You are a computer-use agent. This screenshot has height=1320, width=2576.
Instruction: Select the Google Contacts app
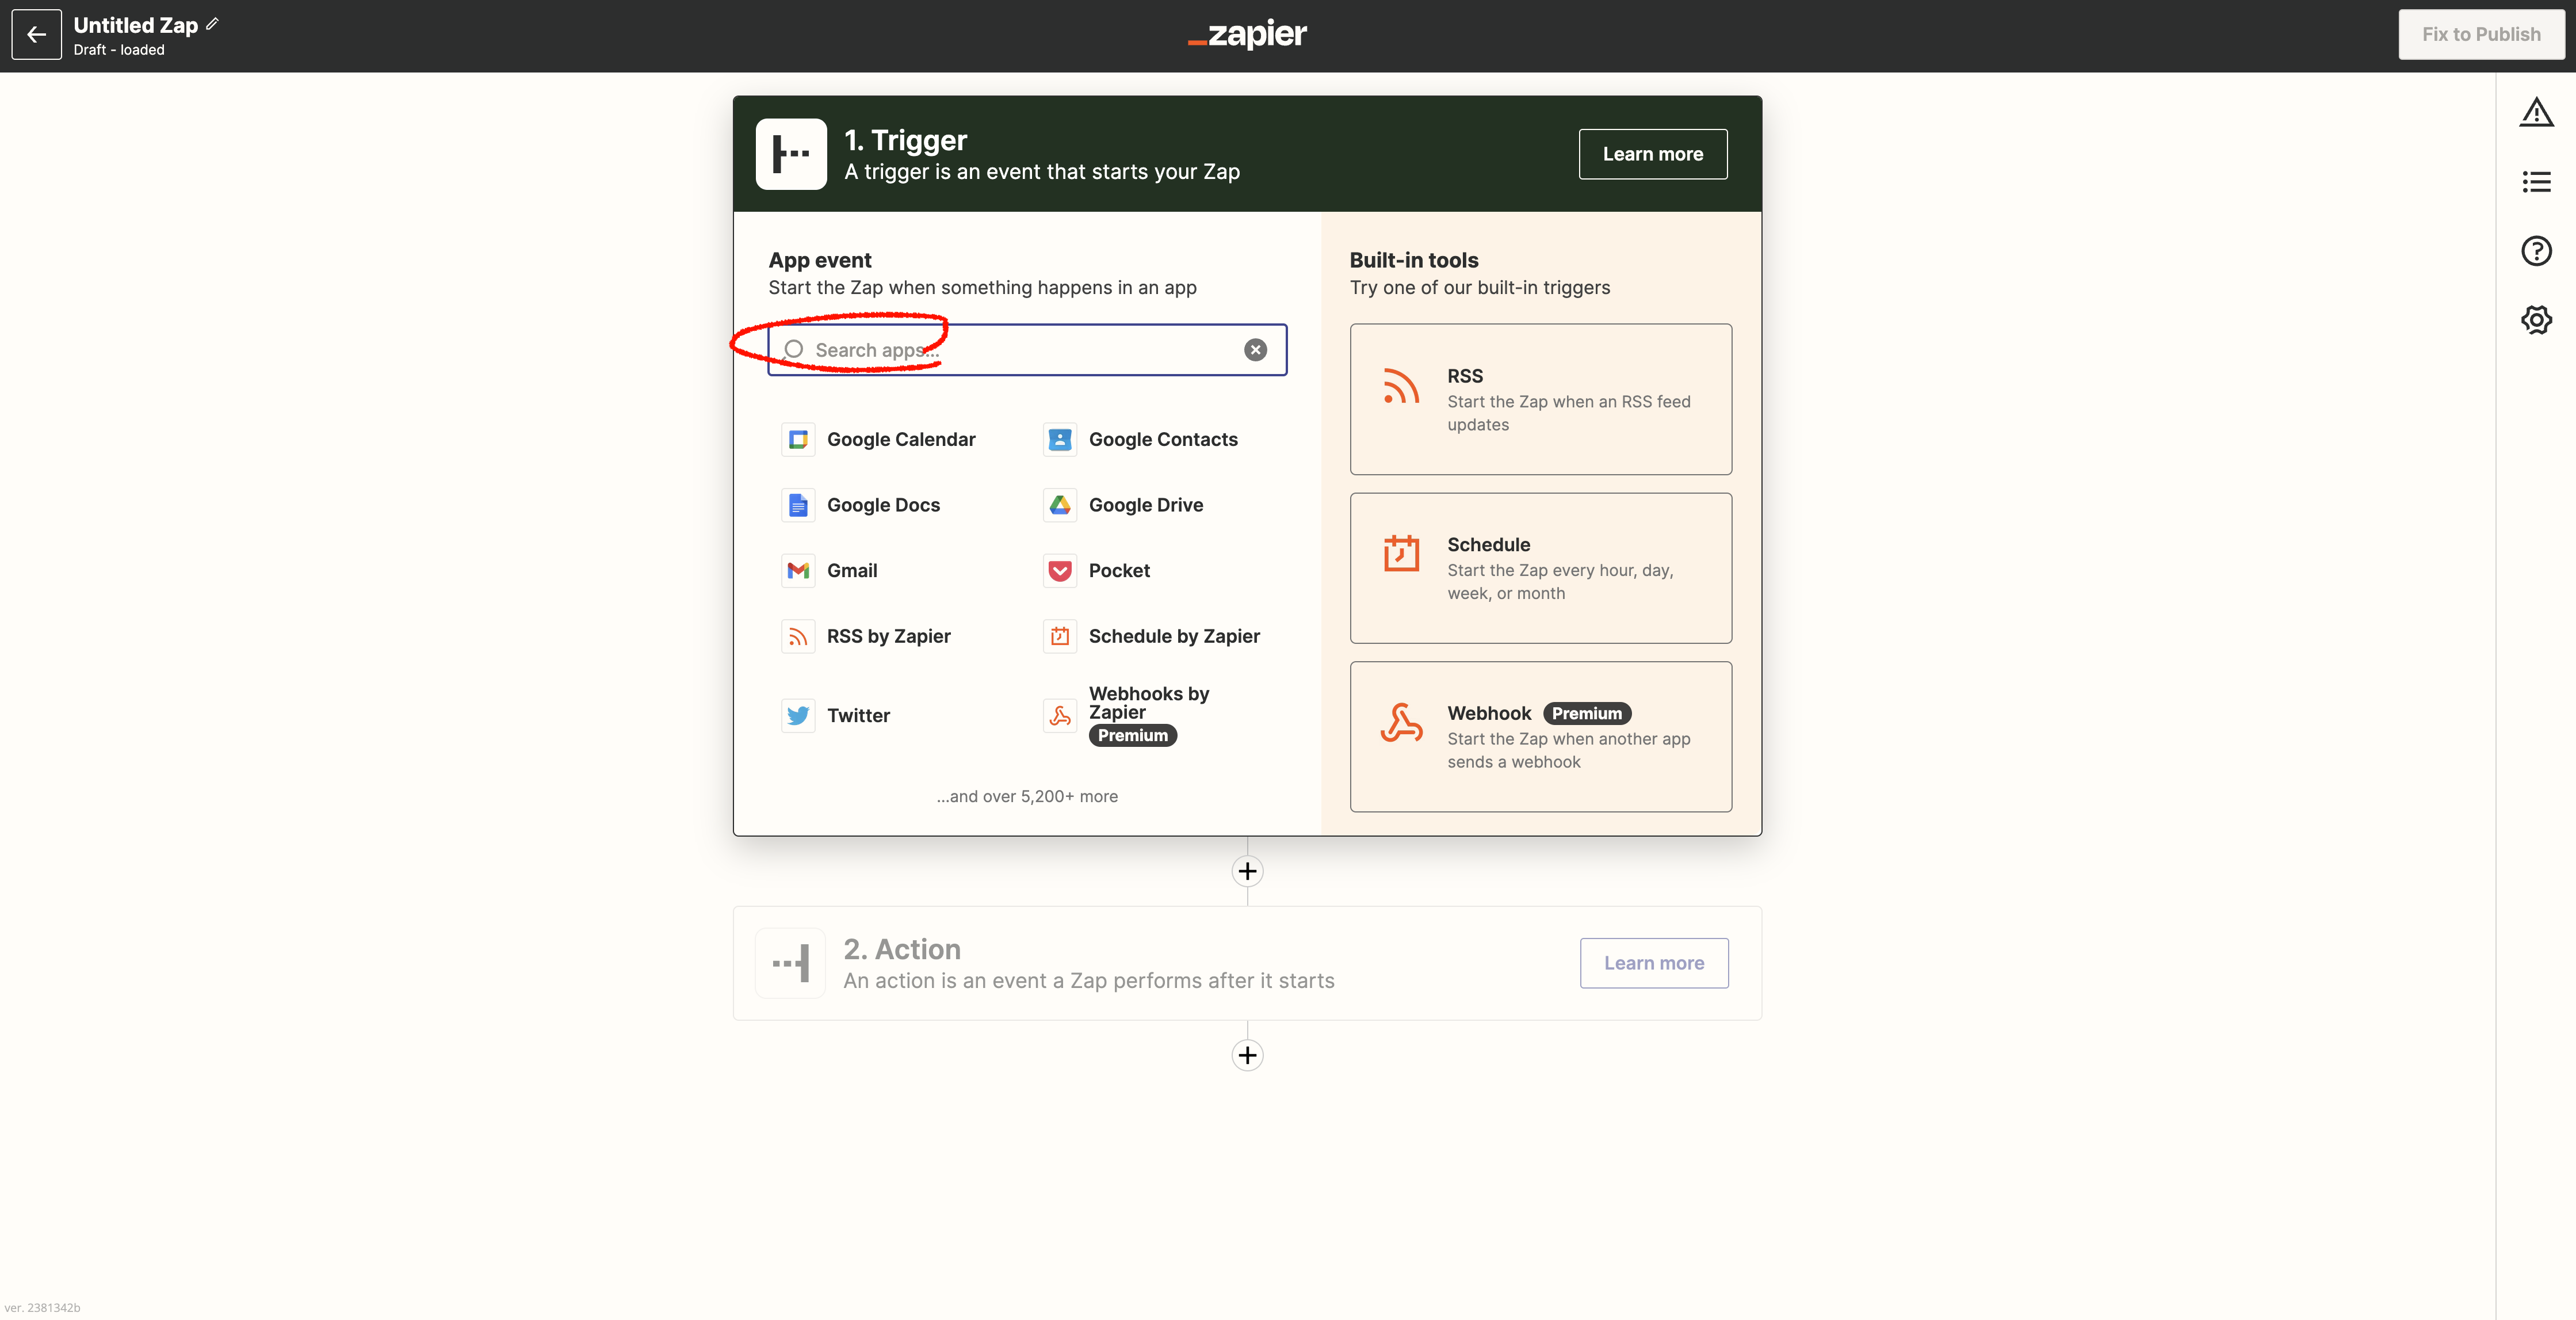click(1141, 439)
